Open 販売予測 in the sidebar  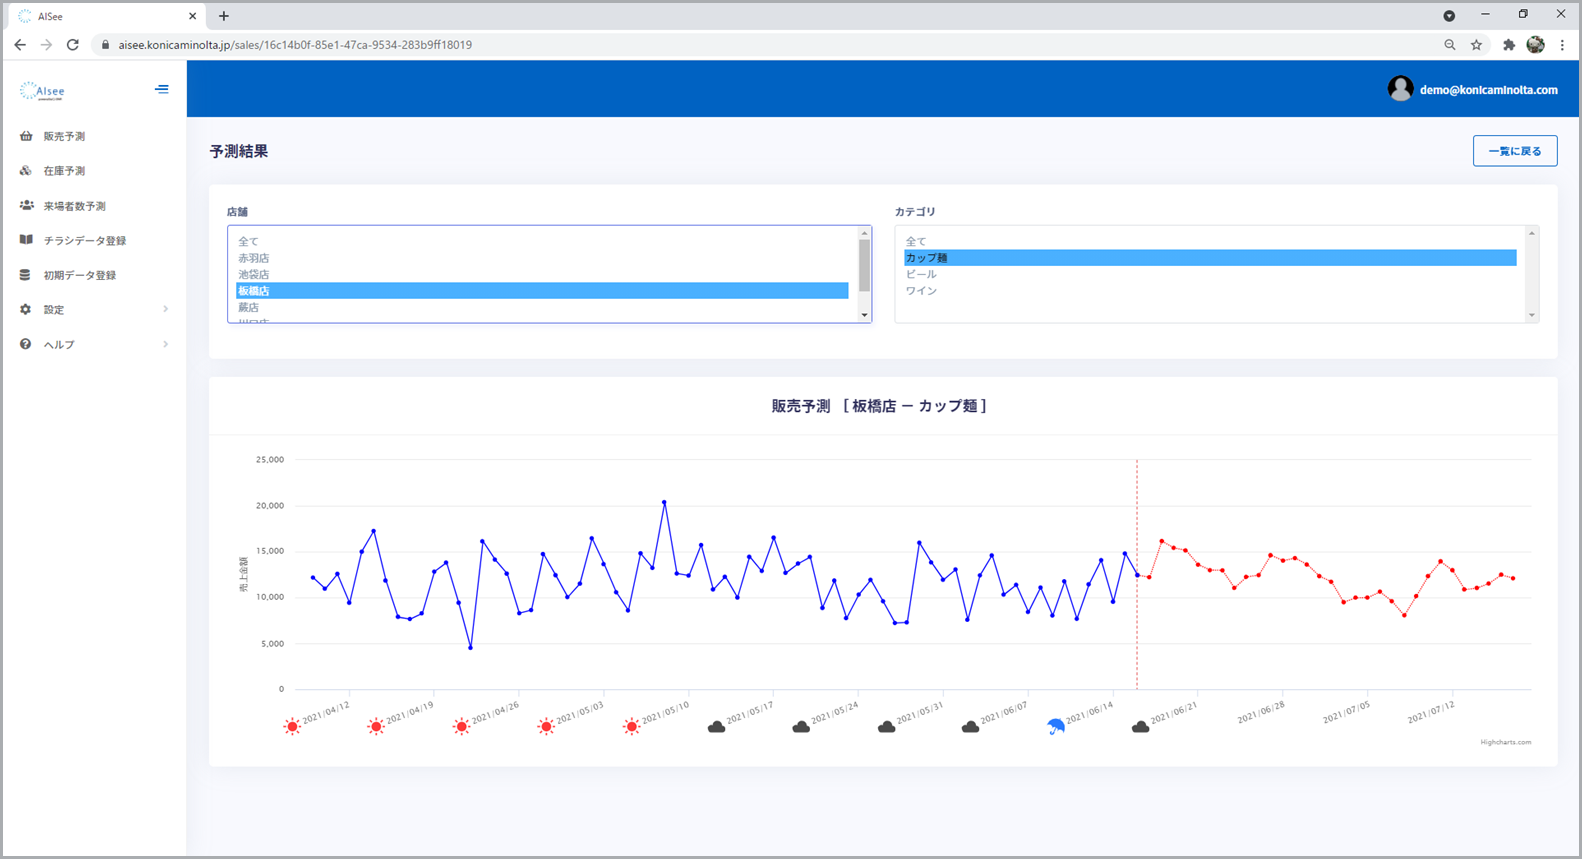[64, 137]
